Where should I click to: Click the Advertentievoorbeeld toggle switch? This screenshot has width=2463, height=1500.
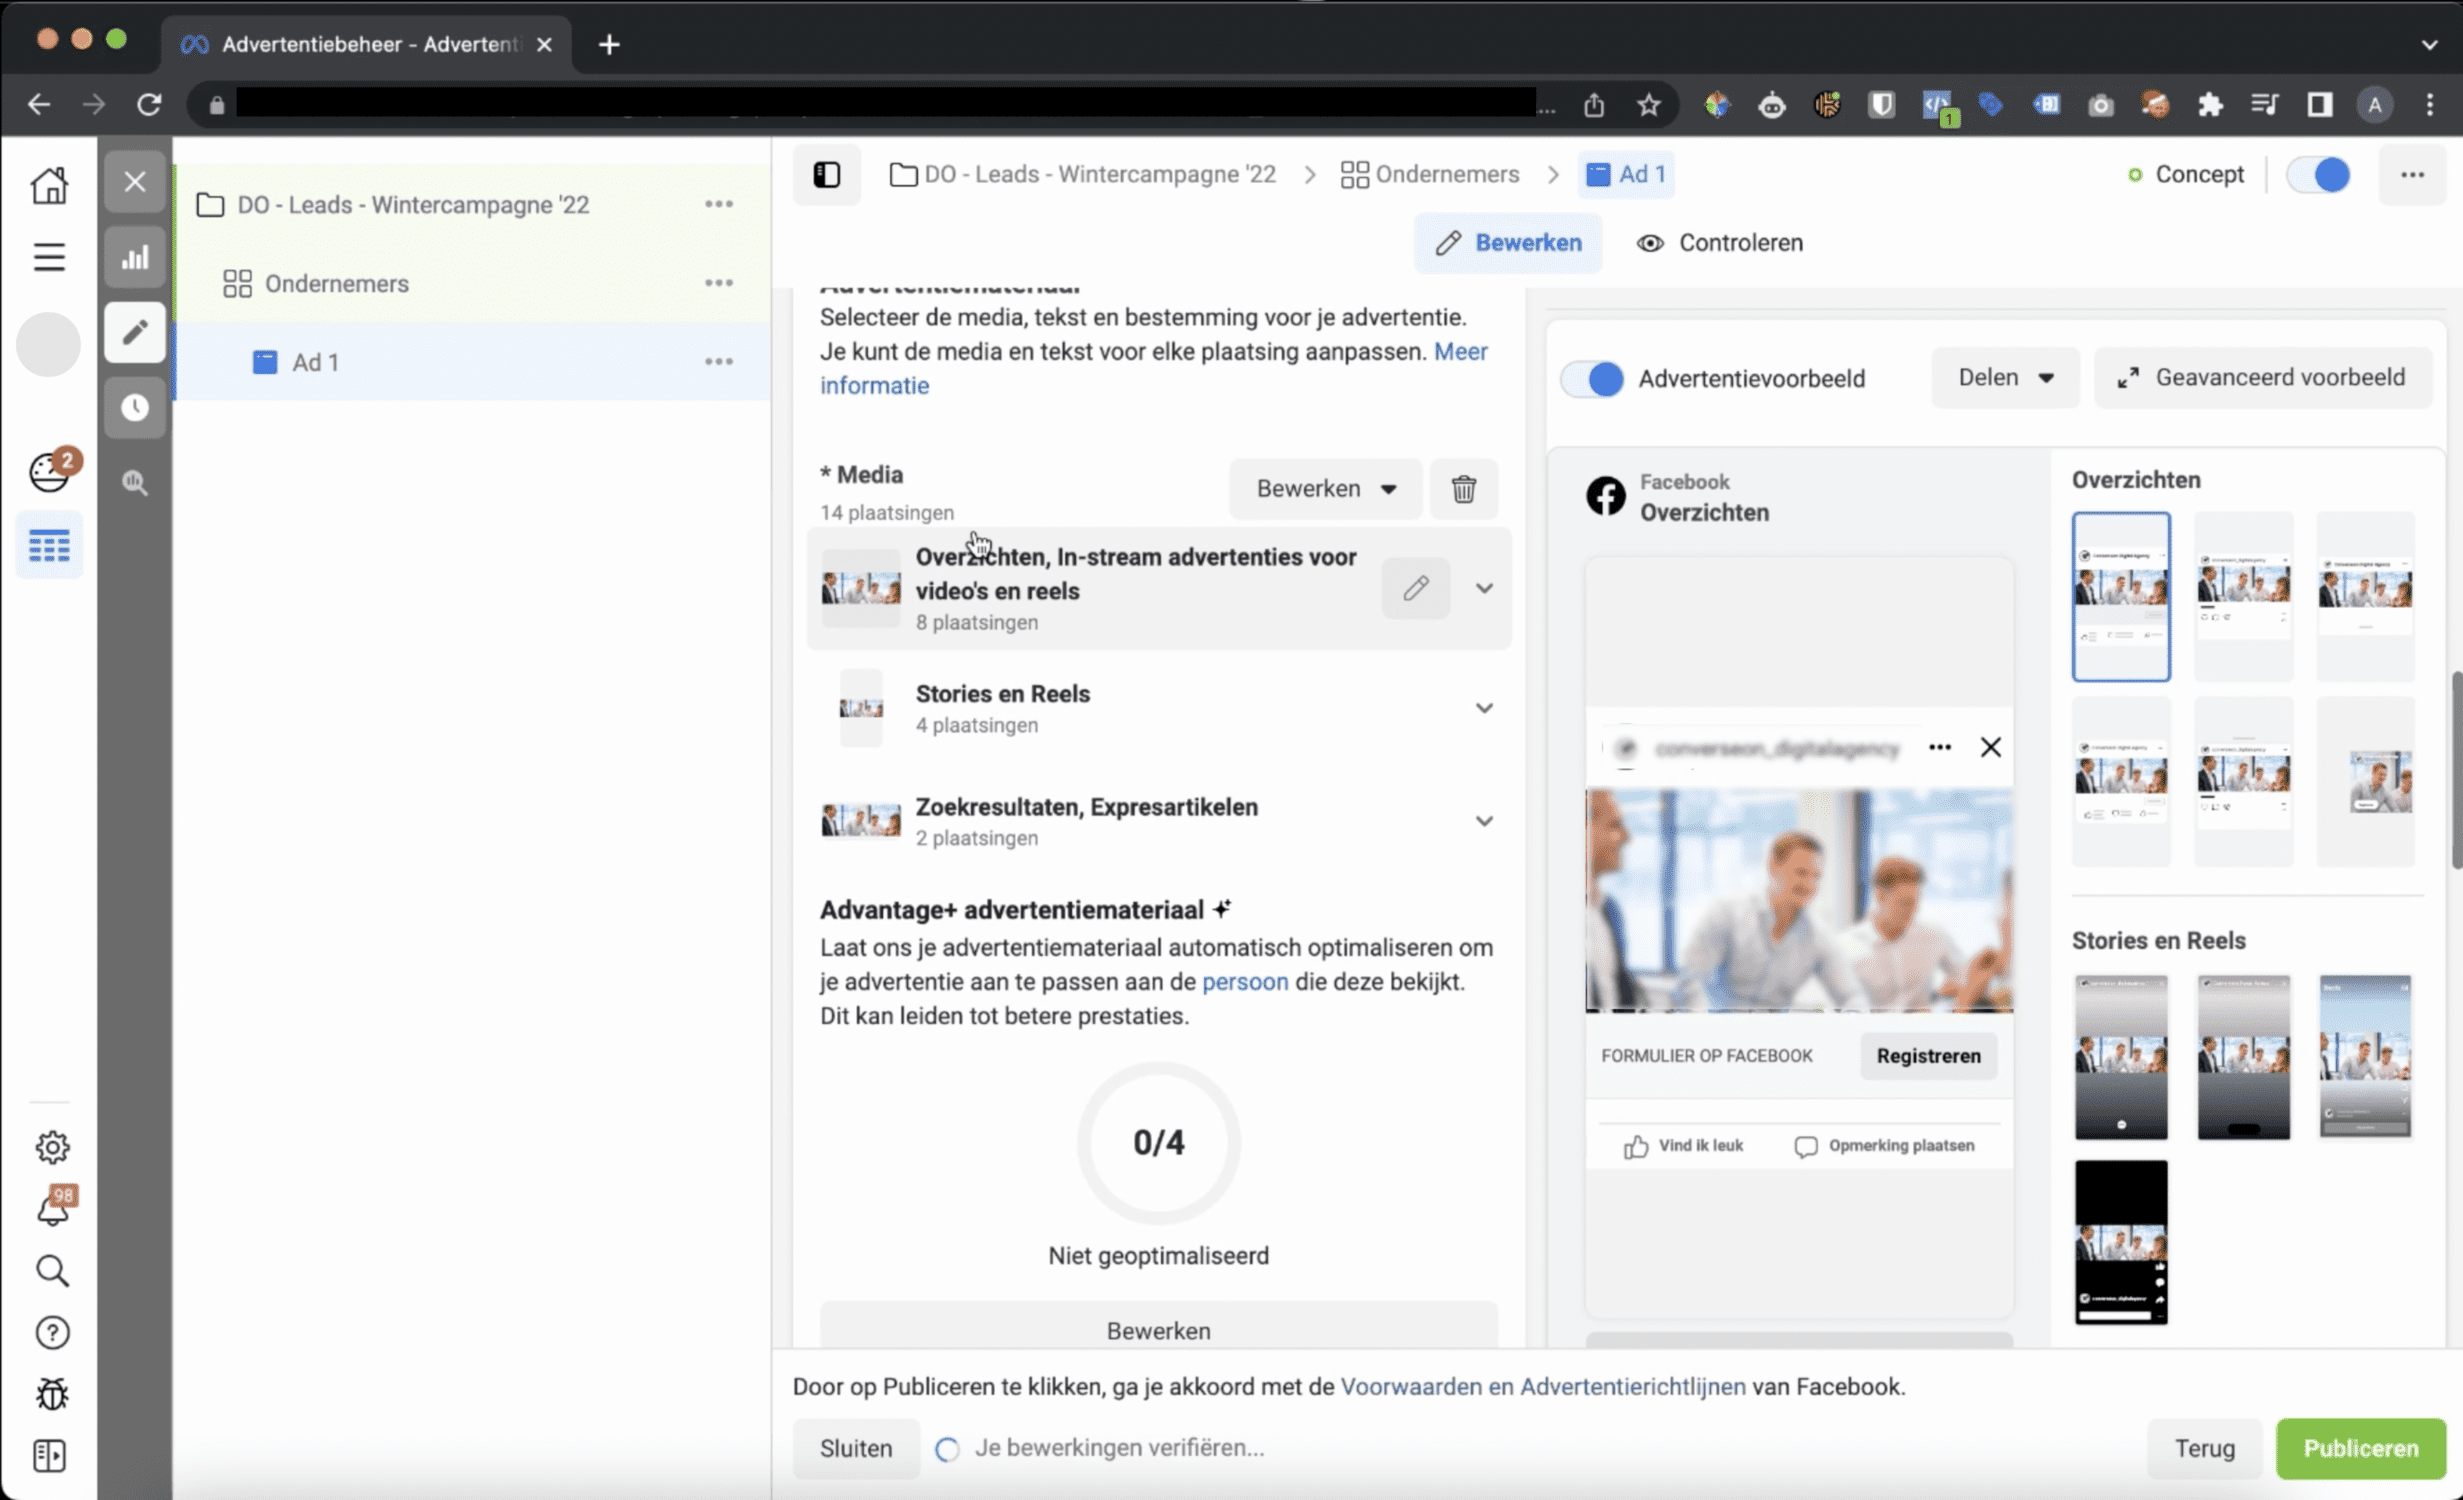(1594, 376)
